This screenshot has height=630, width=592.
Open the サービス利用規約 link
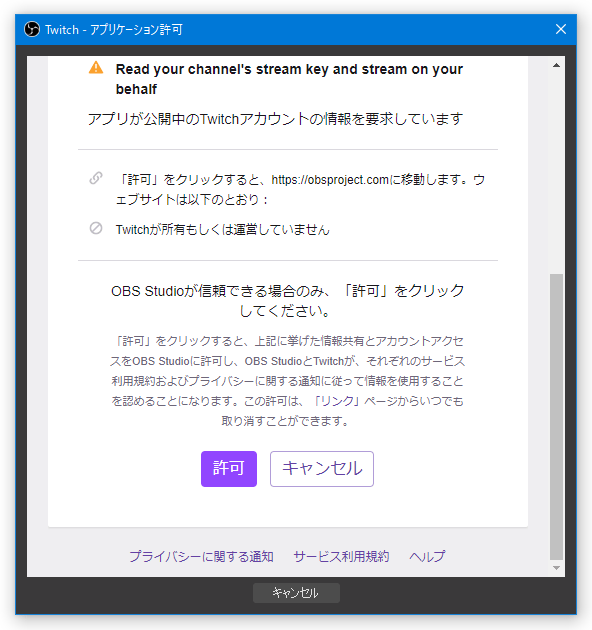(341, 556)
